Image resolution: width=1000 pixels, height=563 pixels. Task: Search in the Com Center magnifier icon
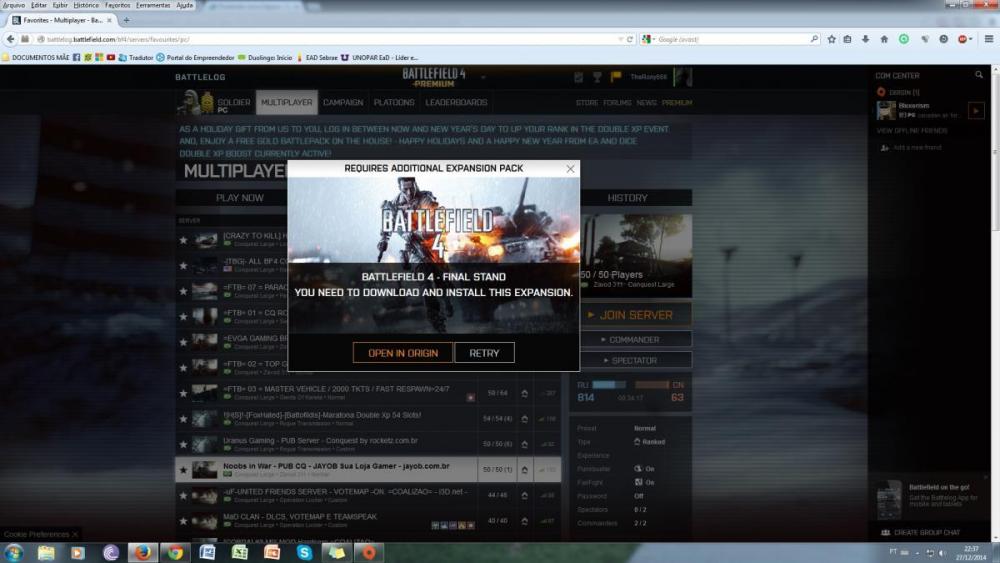[x=979, y=75]
